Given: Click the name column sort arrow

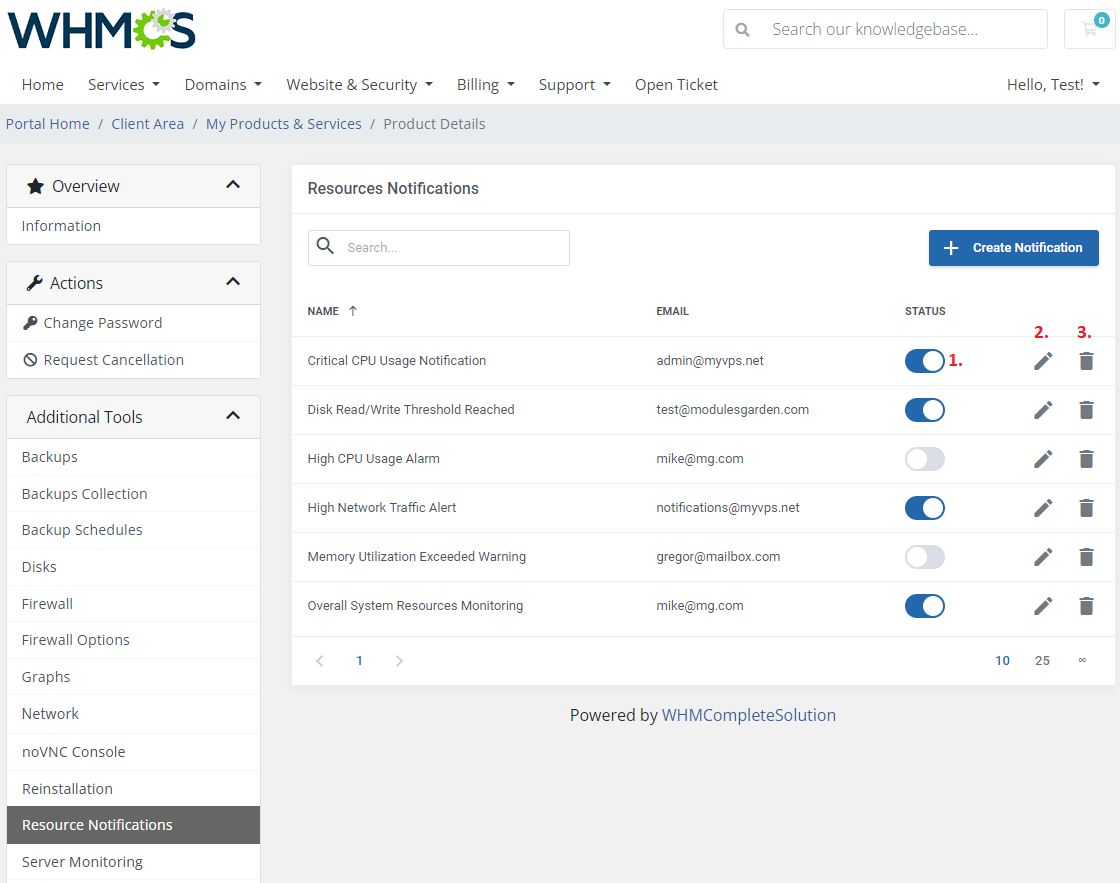Looking at the screenshot, I should tap(352, 311).
